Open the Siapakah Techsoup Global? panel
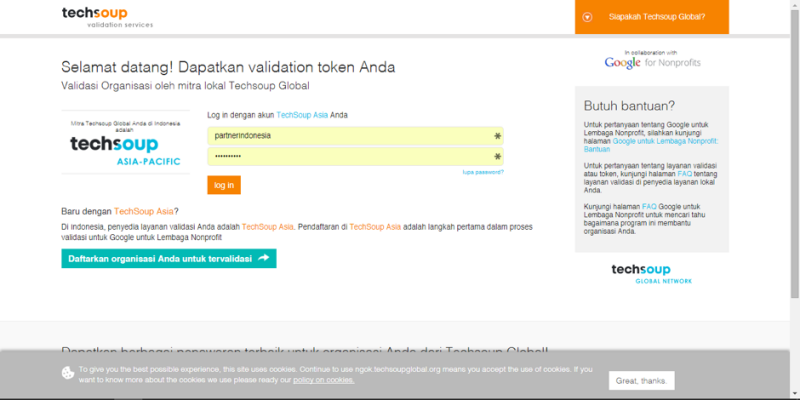This screenshot has height=400, width=800. tap(652, 17)
